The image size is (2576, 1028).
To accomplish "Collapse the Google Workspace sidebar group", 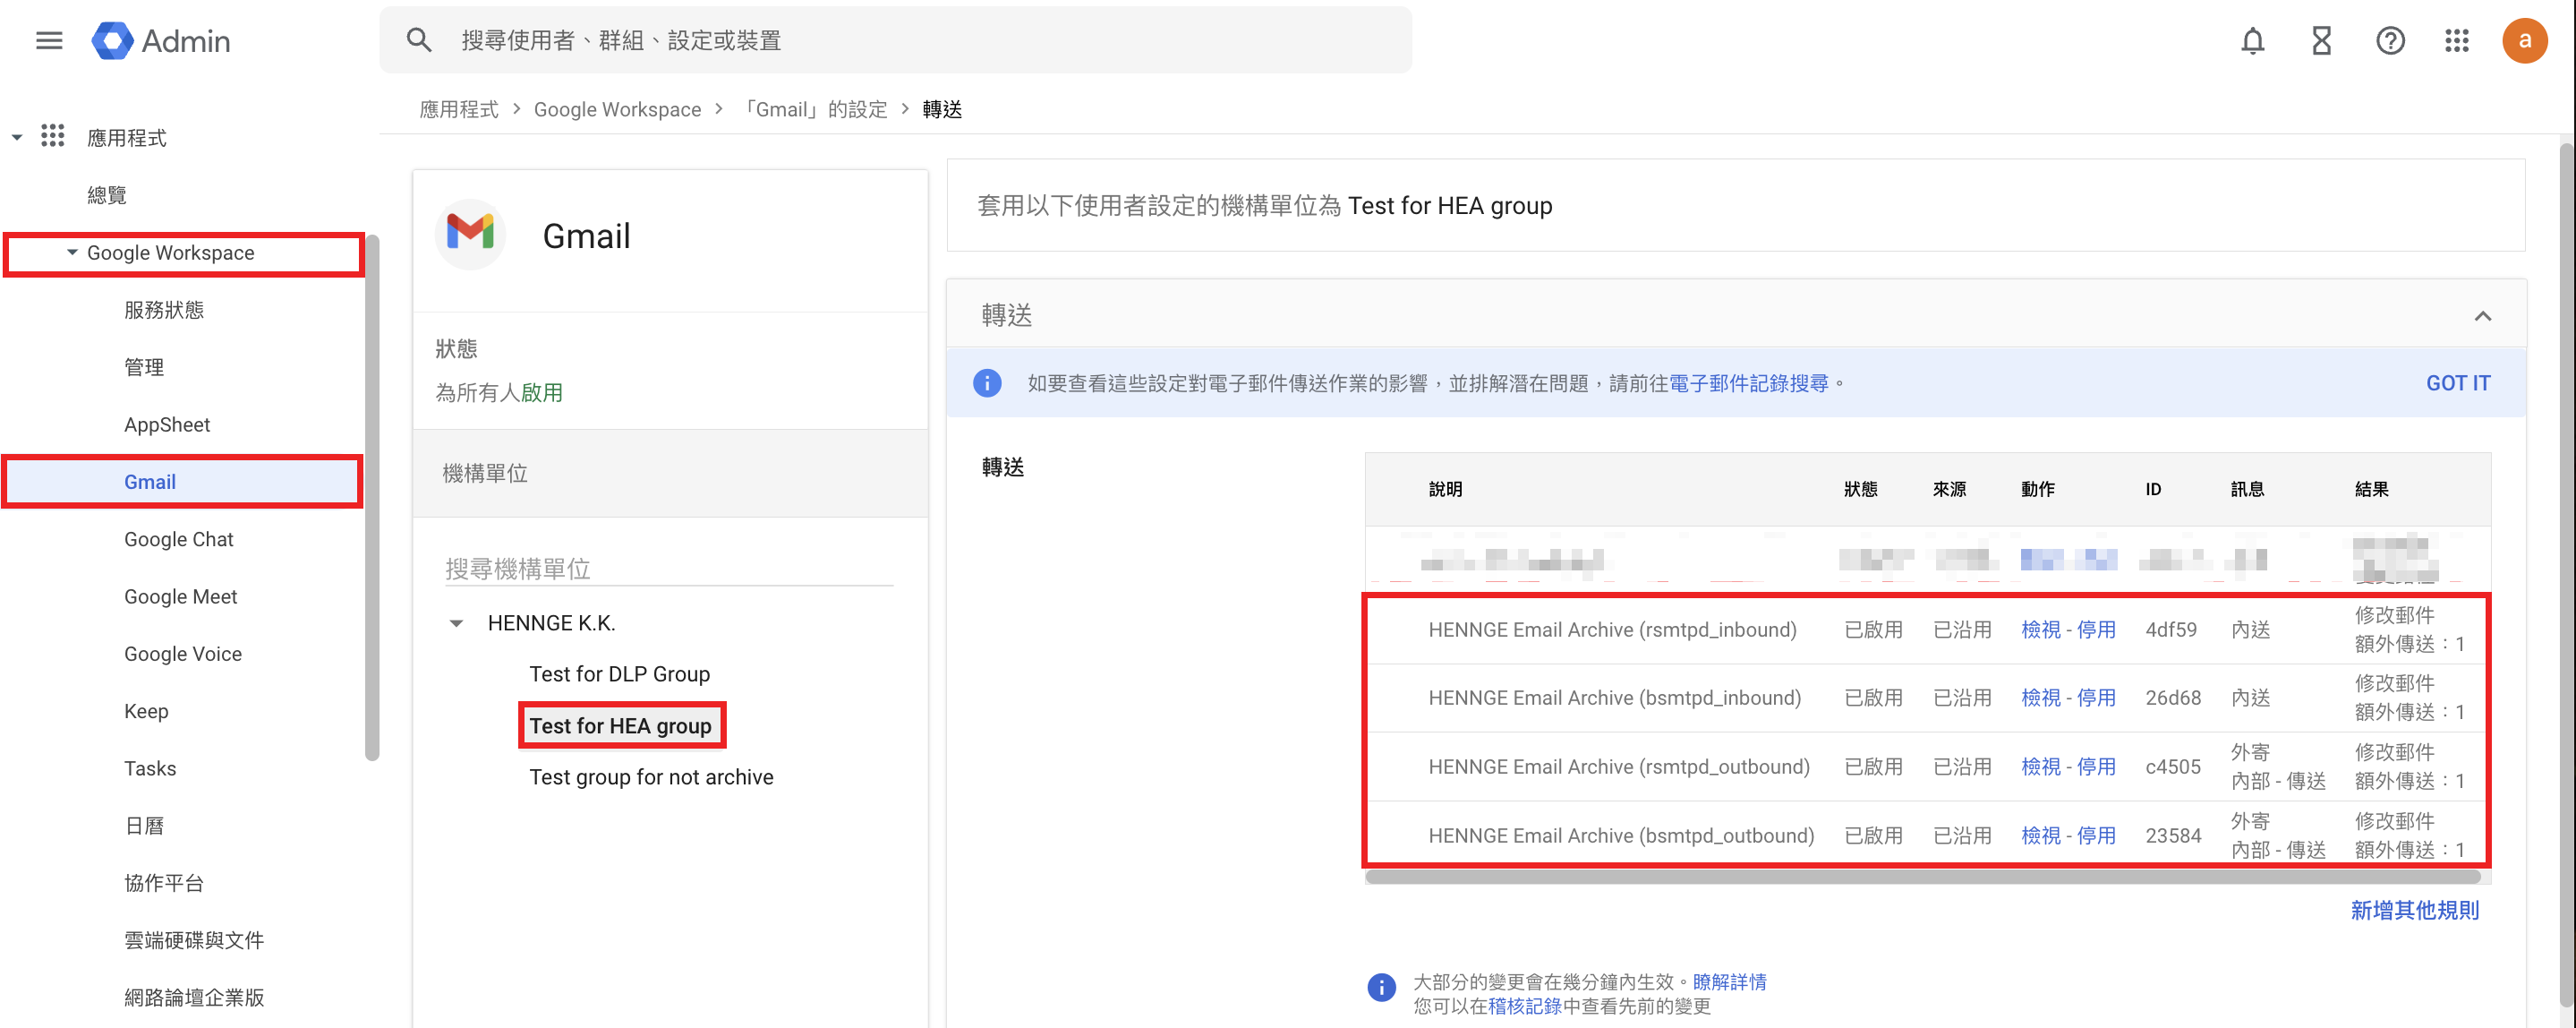I will coord(72,253).
